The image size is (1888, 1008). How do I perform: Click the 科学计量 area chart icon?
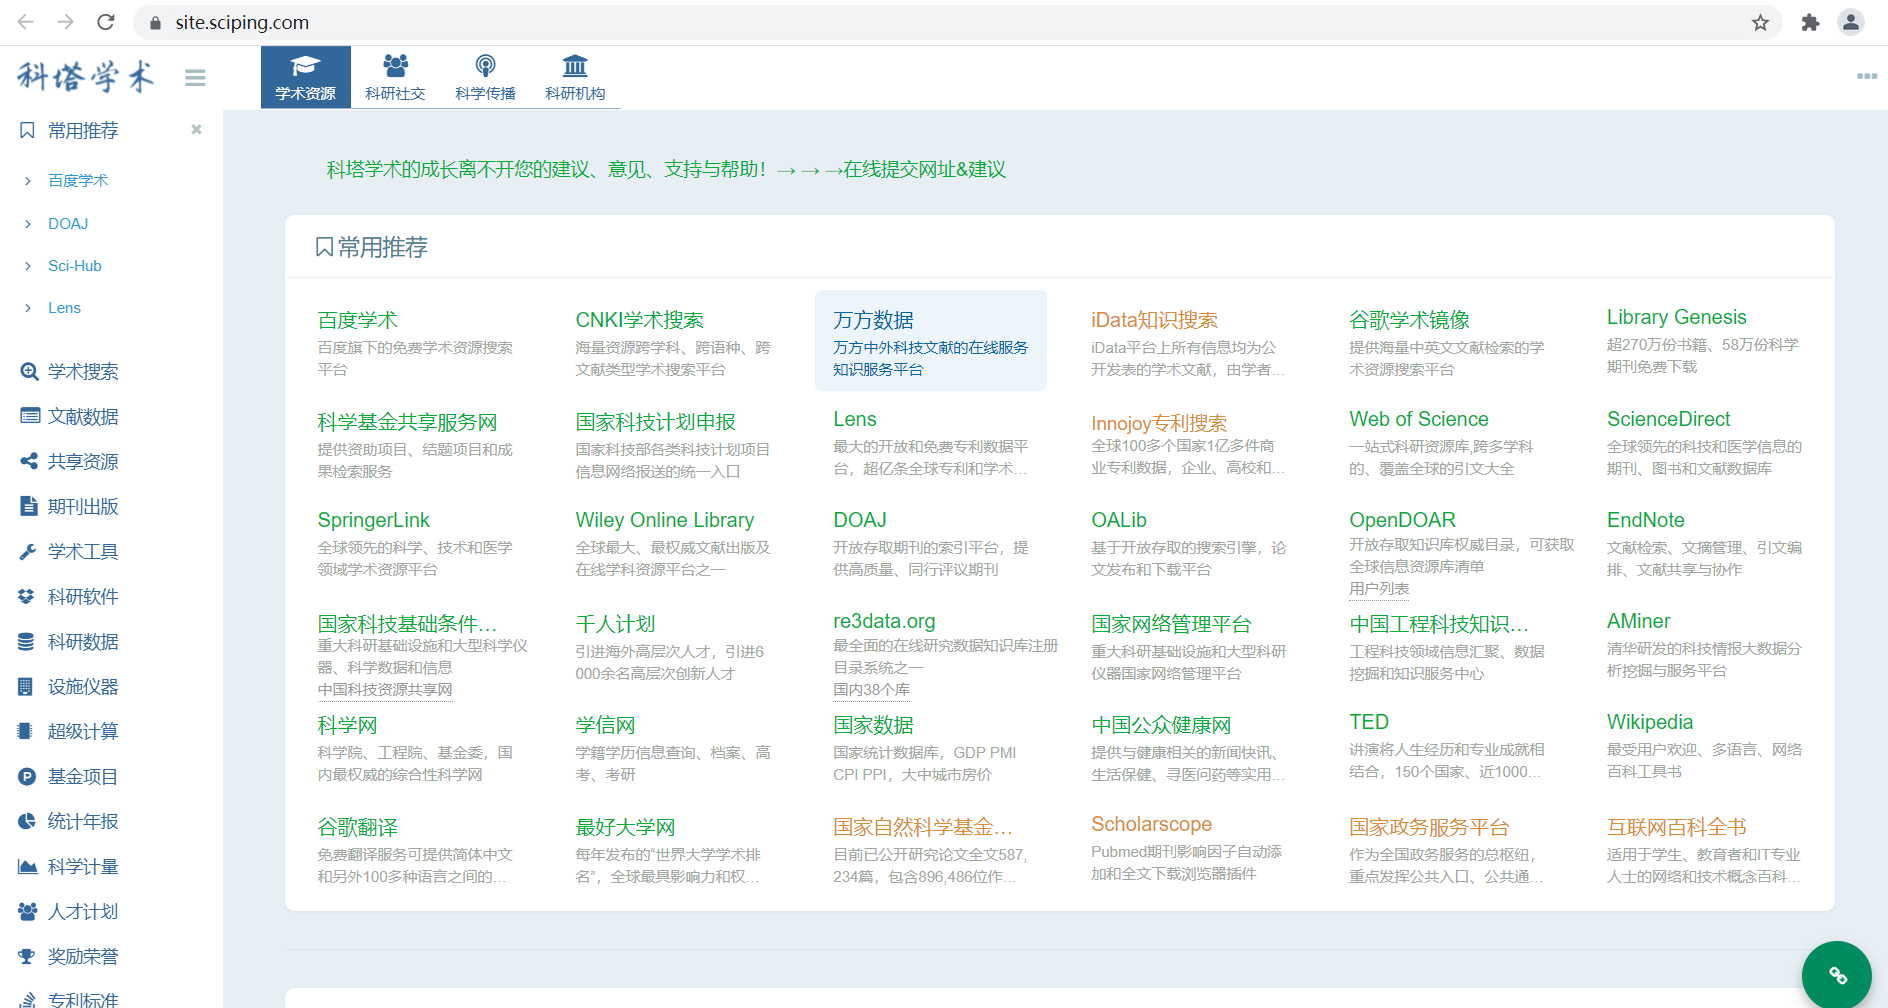pyautogui.click(x=28, y=866)
